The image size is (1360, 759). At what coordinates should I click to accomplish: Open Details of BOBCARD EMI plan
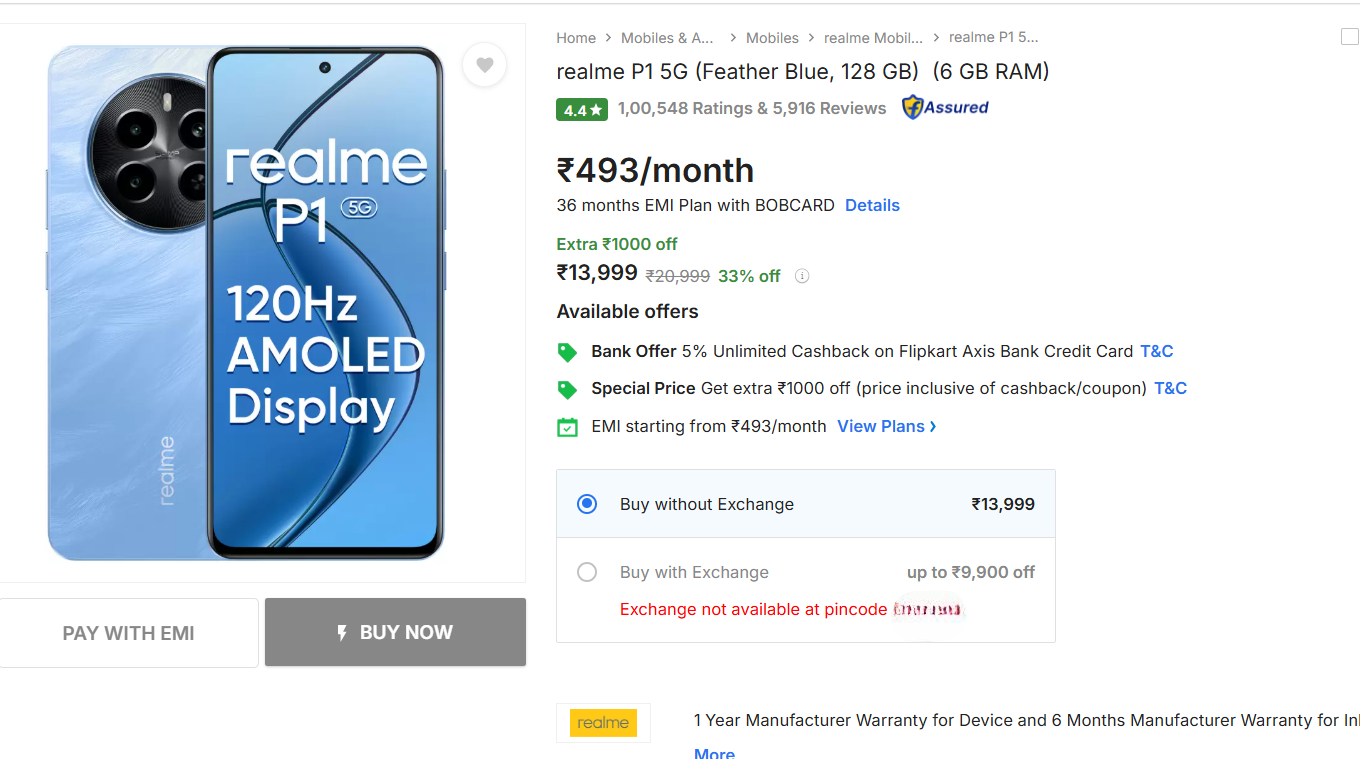point(872,205)
